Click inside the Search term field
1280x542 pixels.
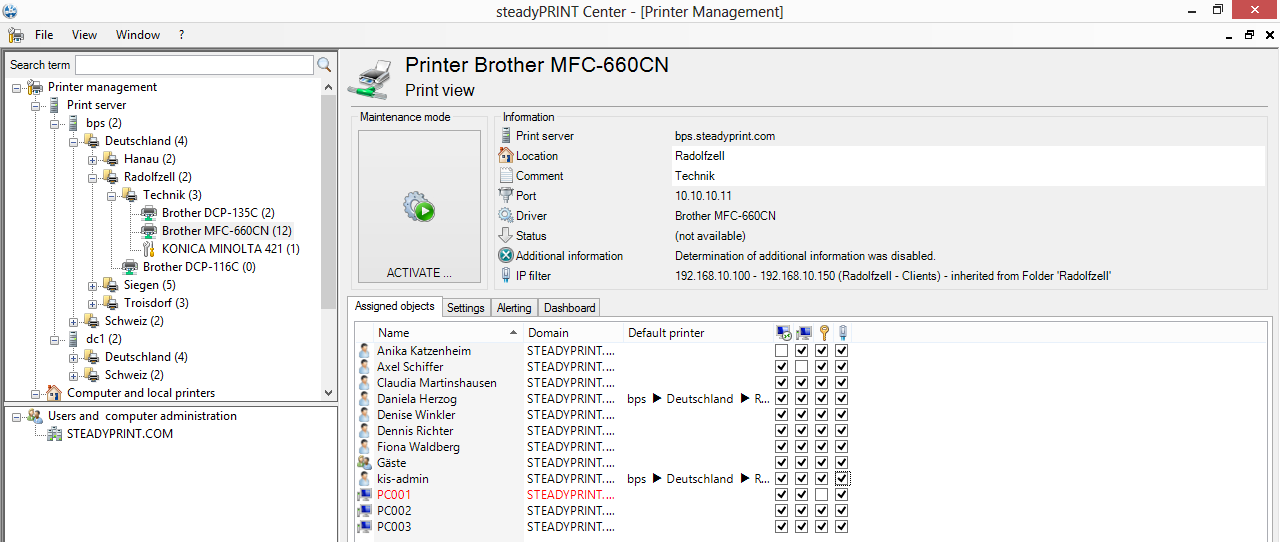pos(194,65)
